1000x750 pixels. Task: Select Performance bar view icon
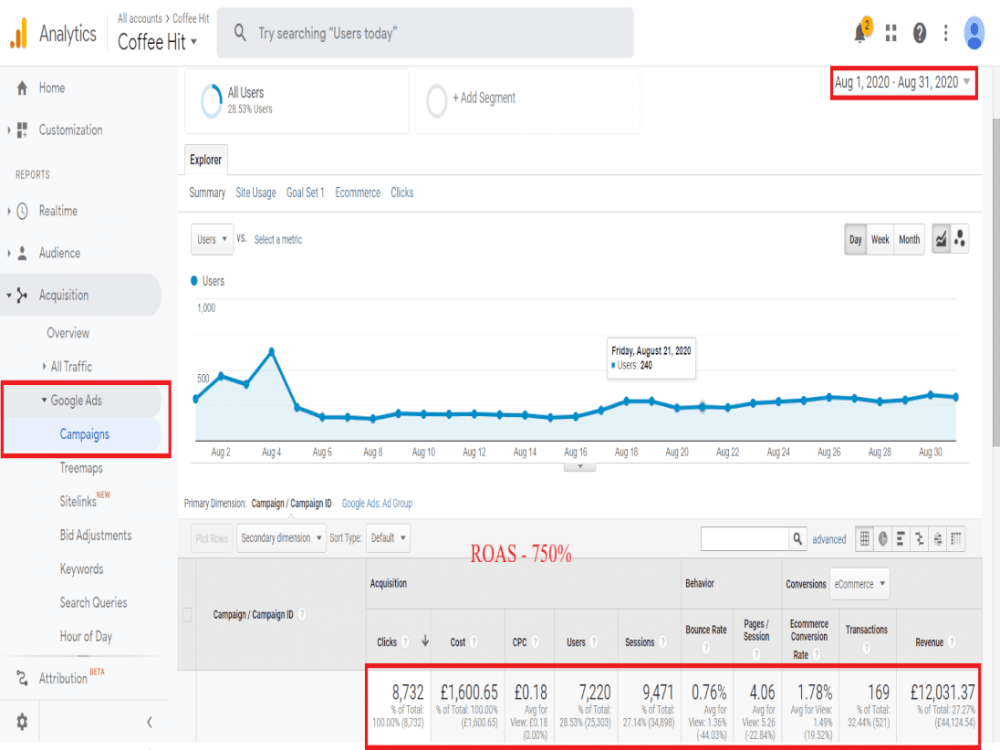(901, 539)
